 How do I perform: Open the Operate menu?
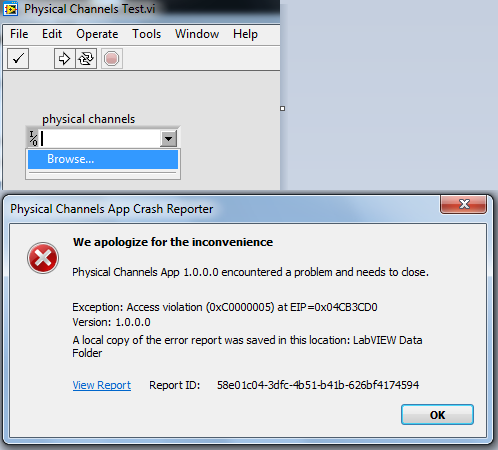97,34
